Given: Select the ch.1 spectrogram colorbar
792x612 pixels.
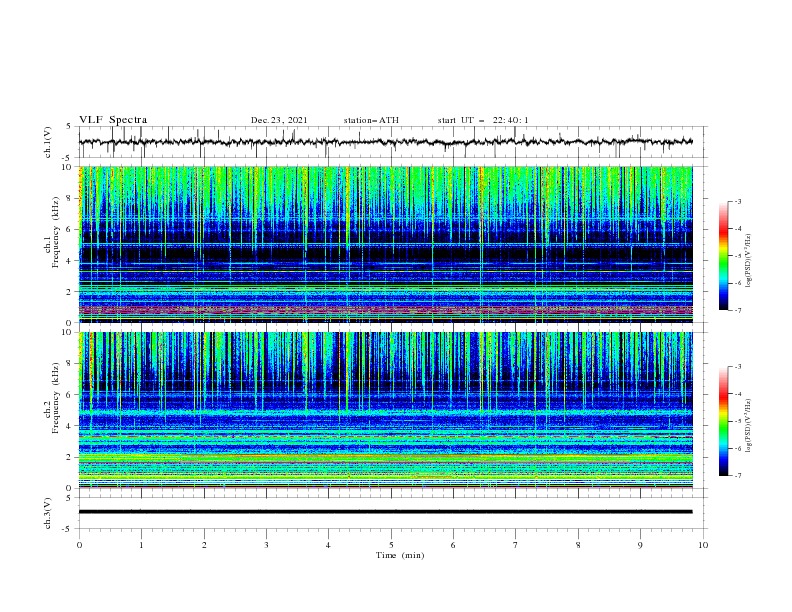Looking at the screenshot, I should coord(723,256).
